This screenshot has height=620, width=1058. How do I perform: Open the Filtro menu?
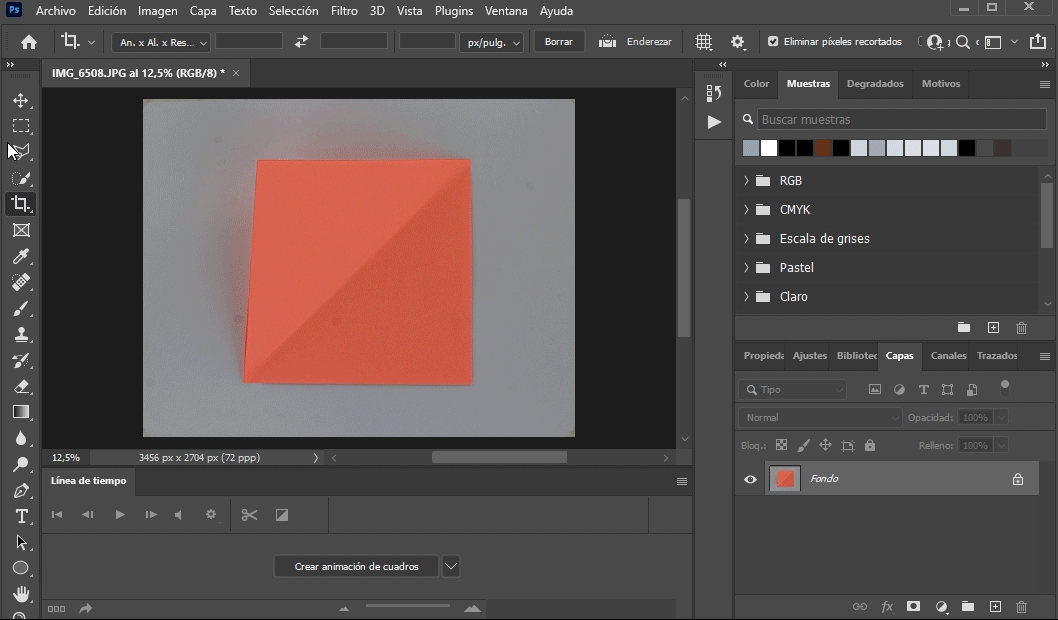click(x=343, y=11)
